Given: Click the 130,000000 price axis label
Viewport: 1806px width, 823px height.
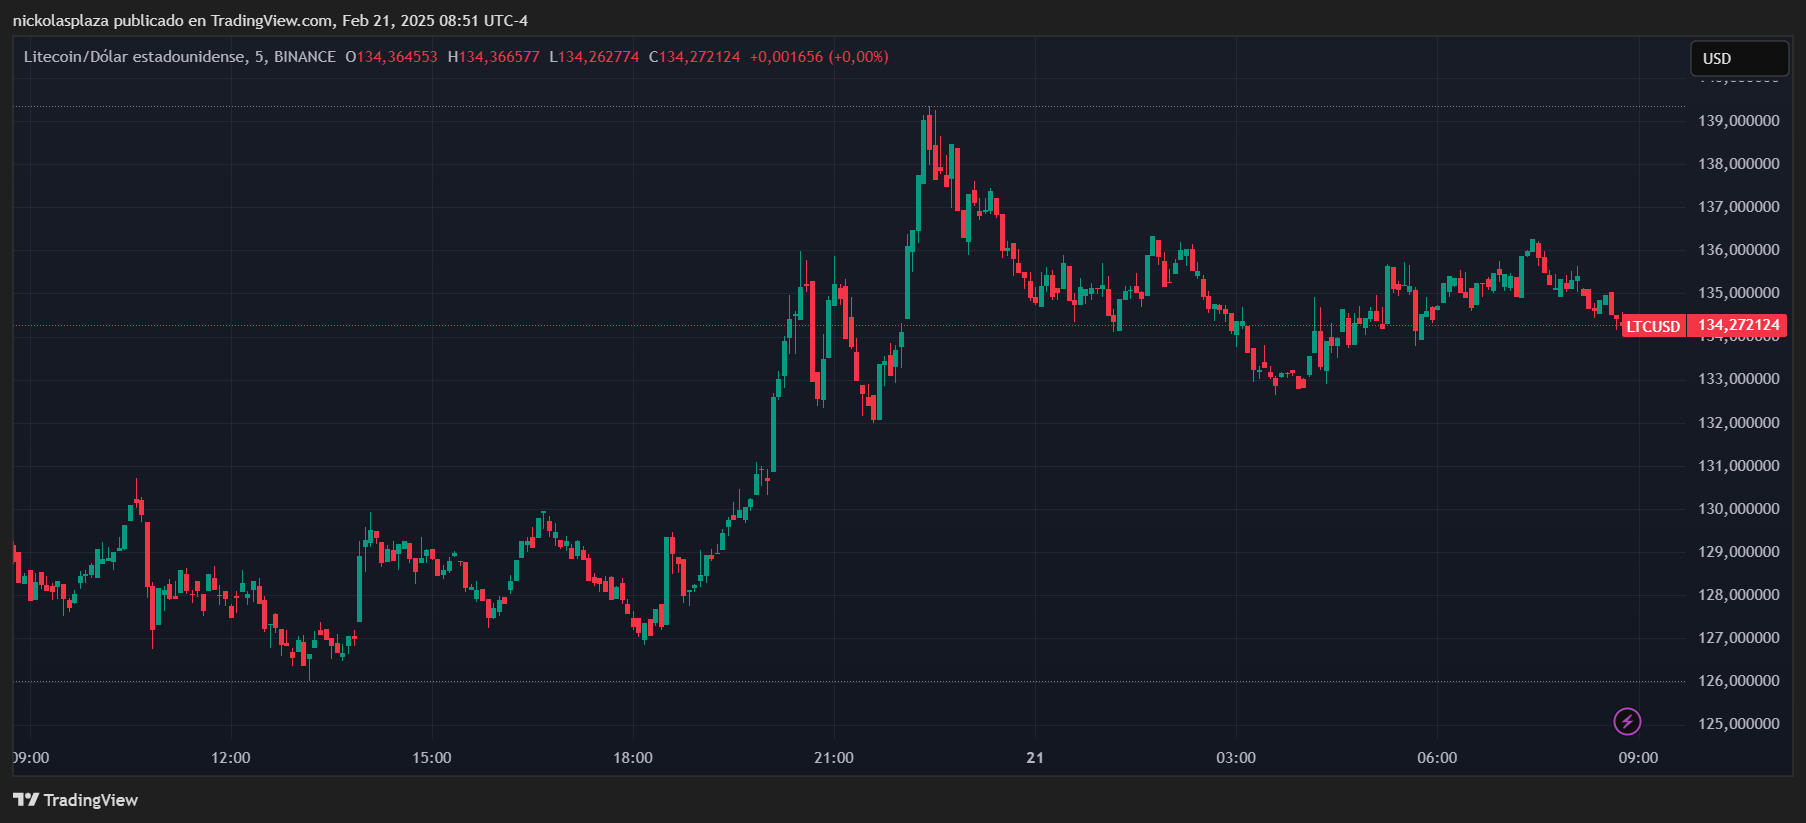Looking at the screenshot, I should 1739,509.
